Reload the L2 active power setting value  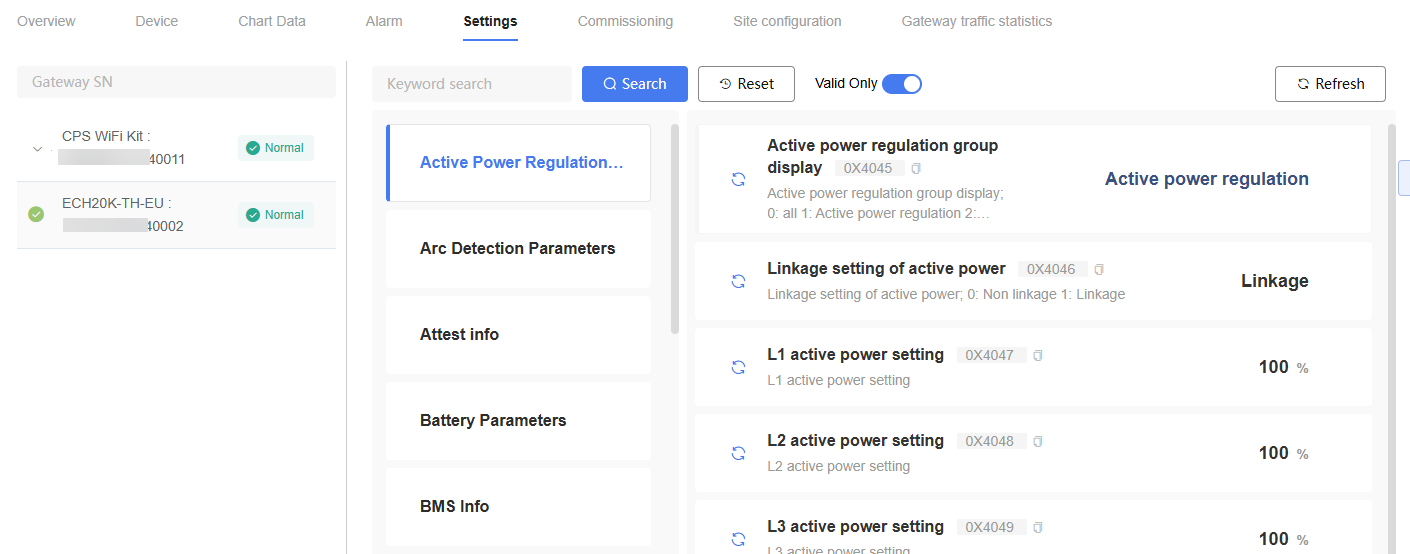(x=738, y=453)
